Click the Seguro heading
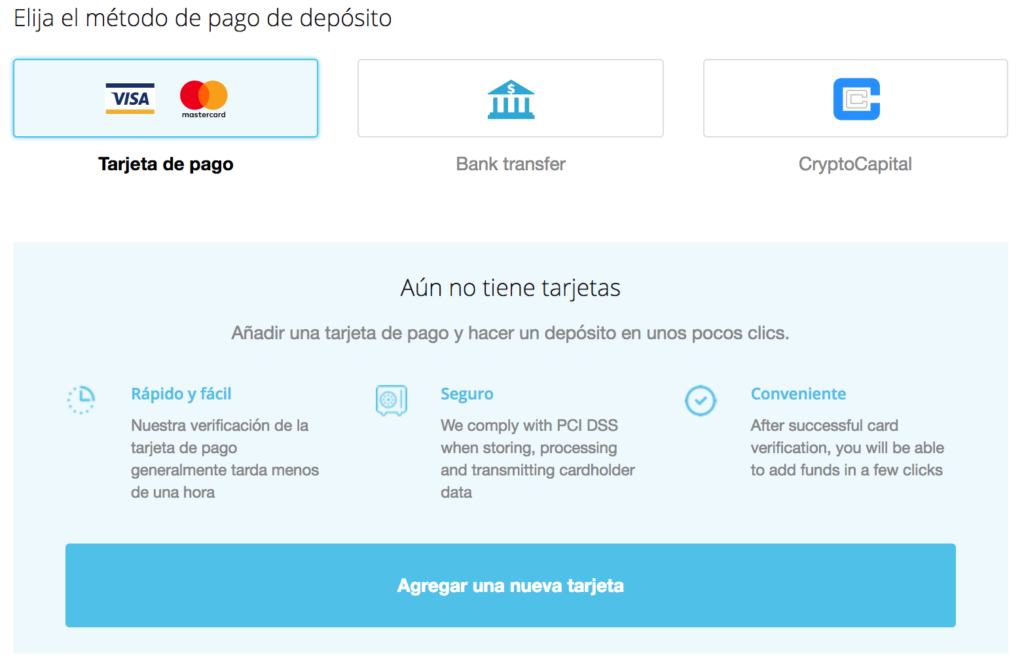This screenshot has height=664, width=1024. pyautogui.click(x=466, y=394)
